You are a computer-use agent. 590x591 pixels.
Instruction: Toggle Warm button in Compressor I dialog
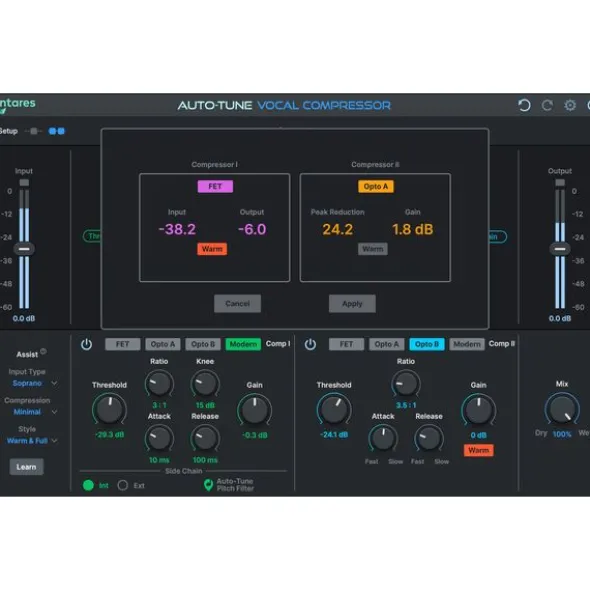coord(212,249)
